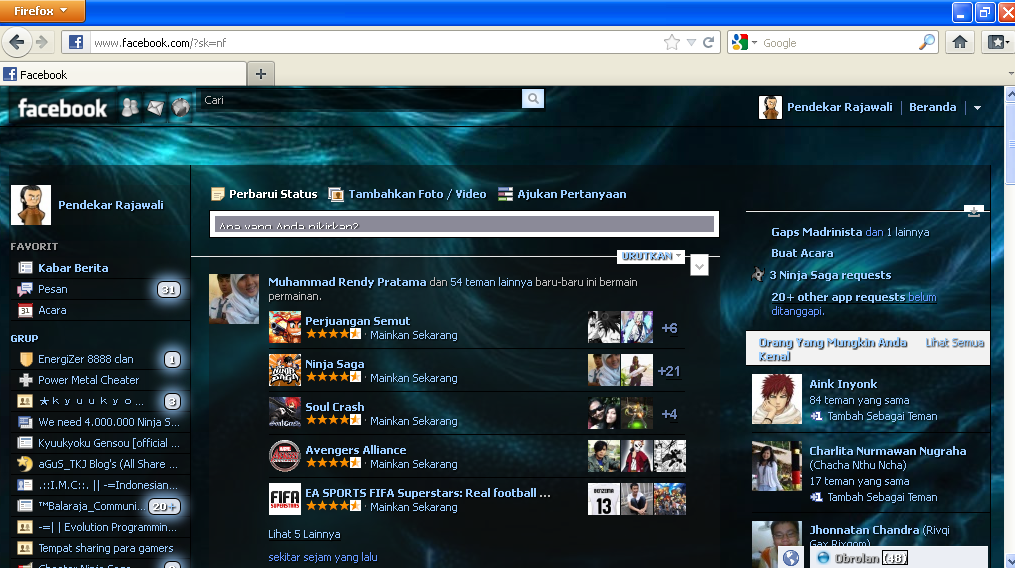This screenshot has width=1015, height=568.
Task: Click the Facebook search magnifier button
Action: click(533, 98)
